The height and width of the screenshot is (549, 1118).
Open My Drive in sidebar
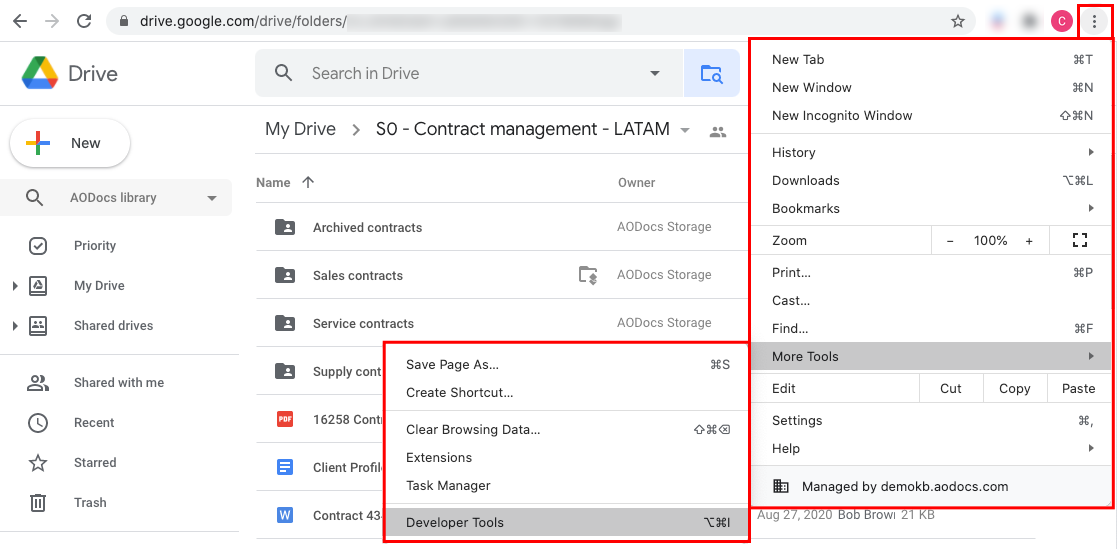click(x=99, y=285)
